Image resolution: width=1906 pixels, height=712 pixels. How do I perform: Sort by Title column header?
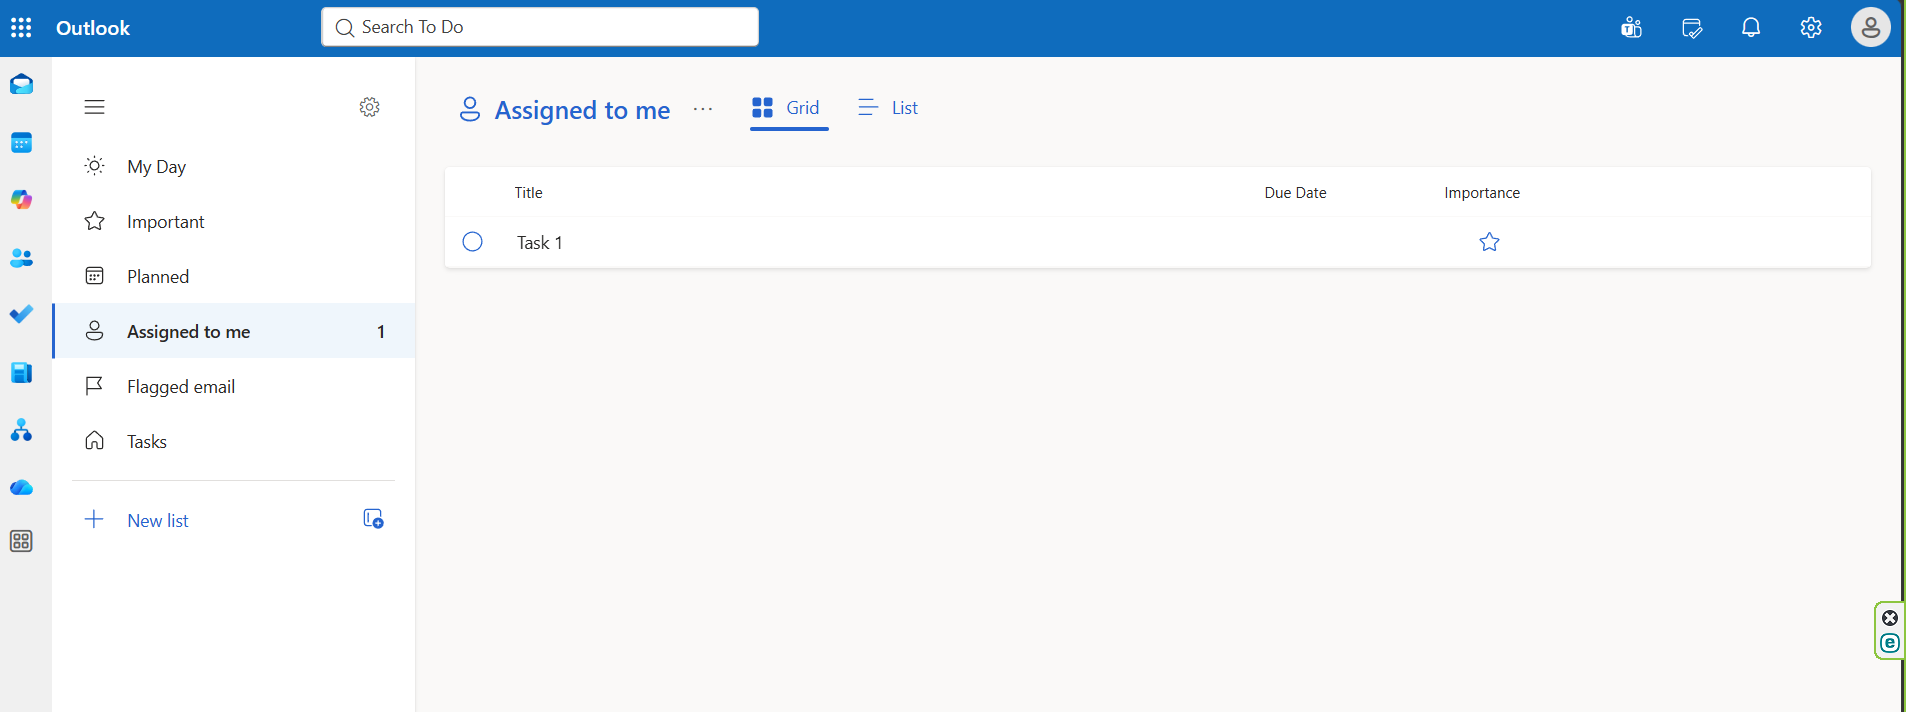(x=529, y=193)
